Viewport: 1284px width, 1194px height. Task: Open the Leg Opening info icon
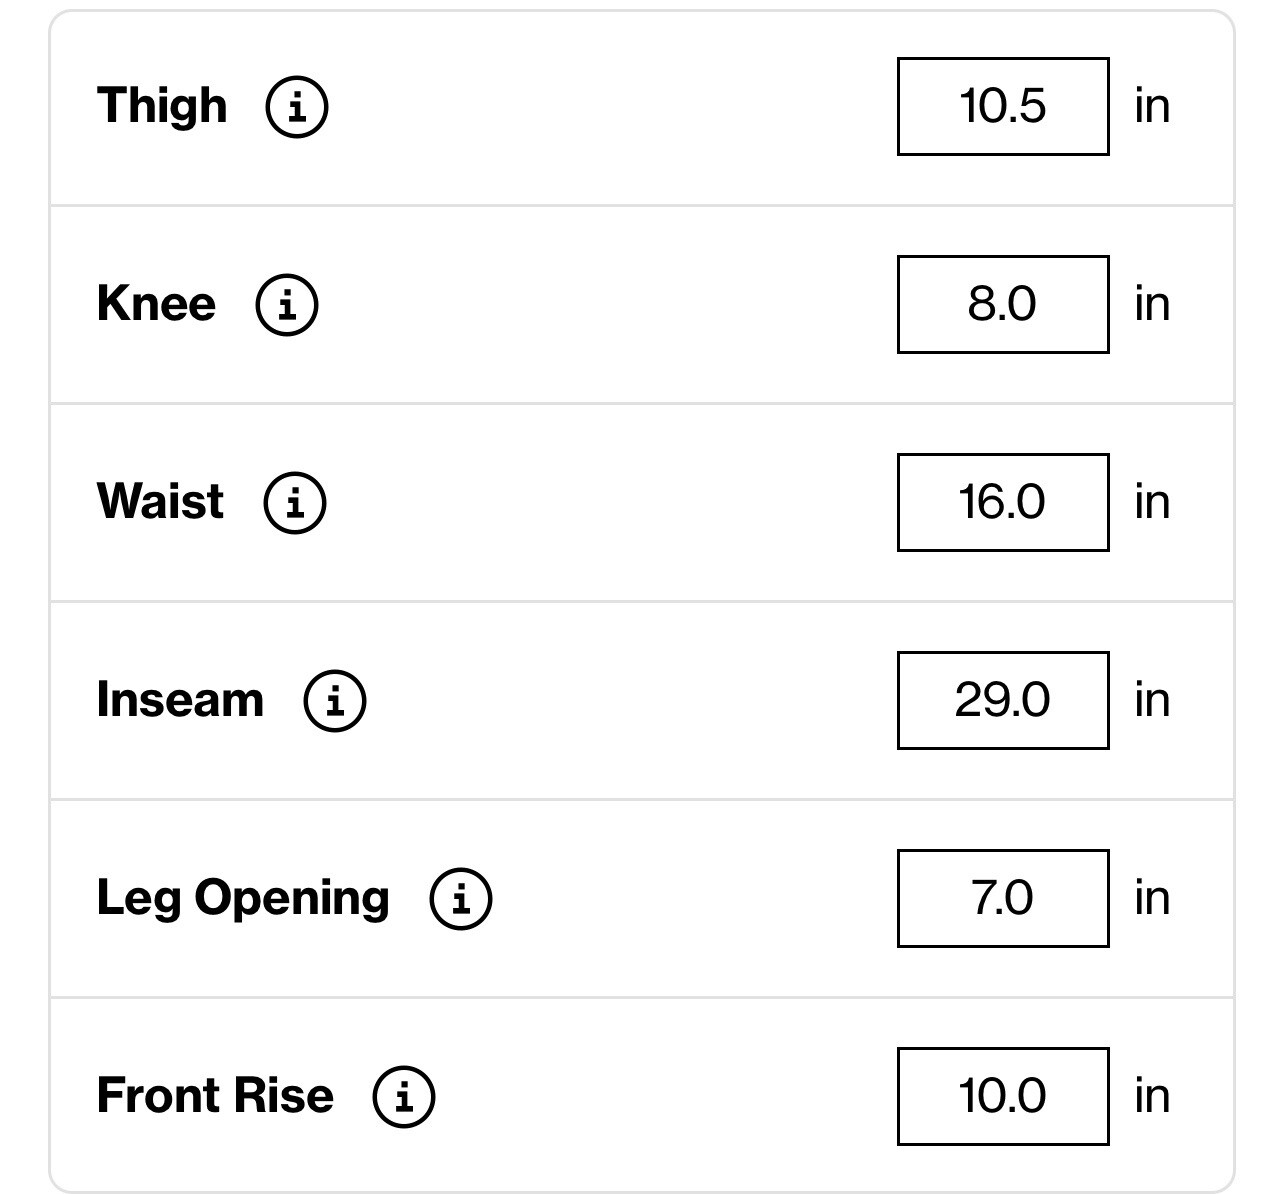tap(461, 898)
